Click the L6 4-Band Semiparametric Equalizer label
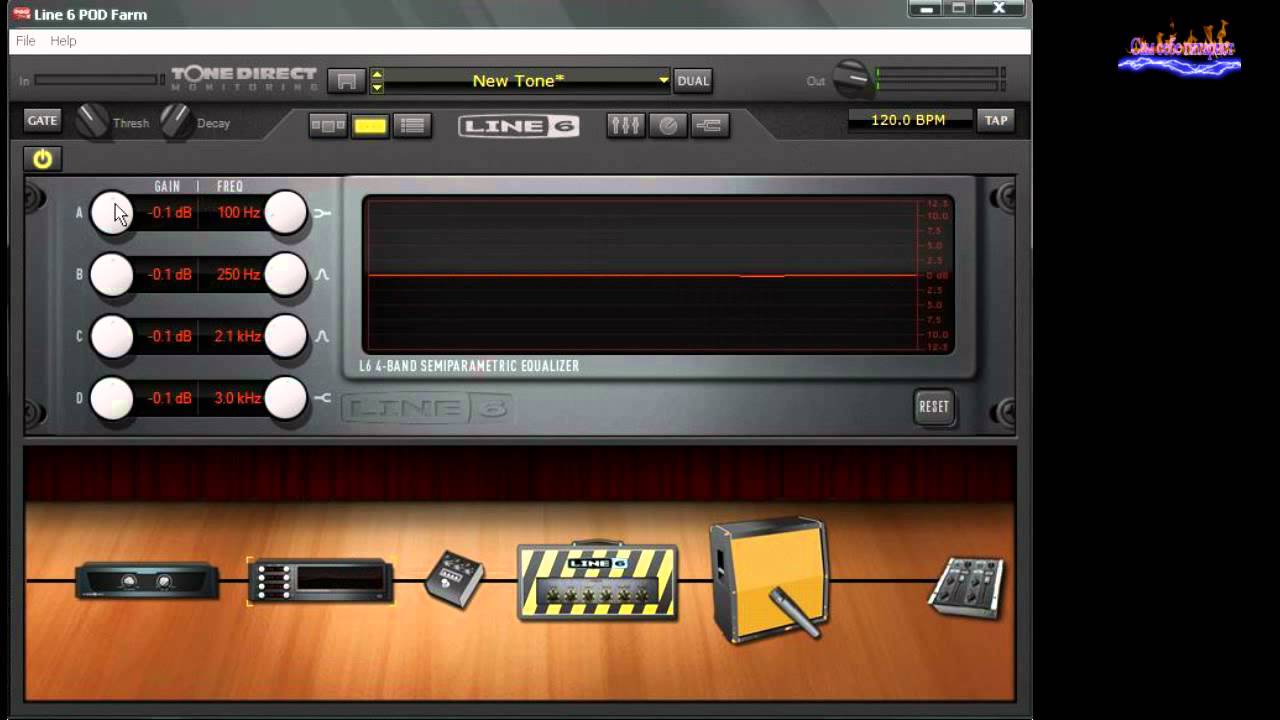Viewport: 1280px width, 720px height. pyautogui.click(x=469, y=366)
